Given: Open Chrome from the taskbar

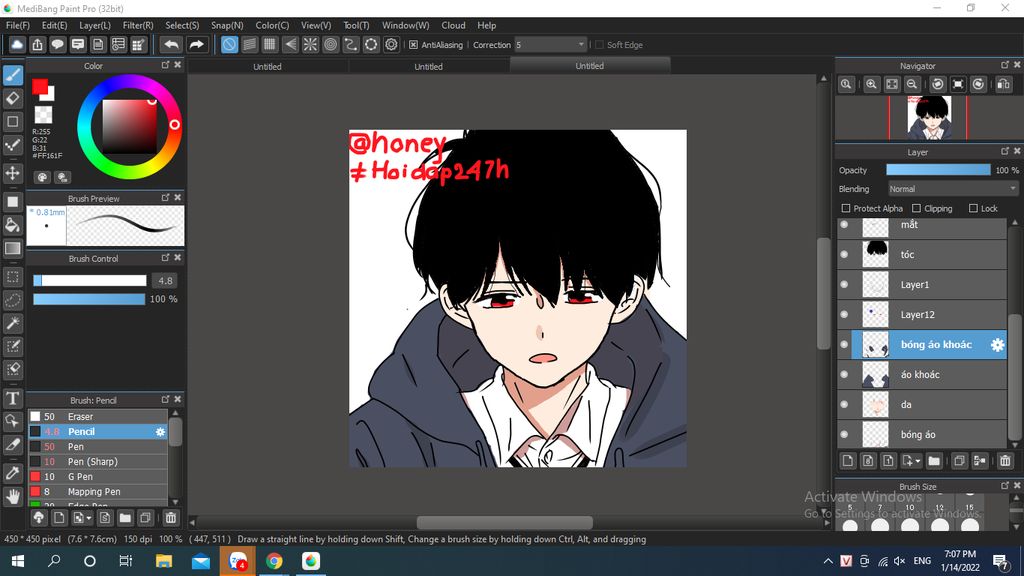Looking at the screenshot, I should coord(274,561).
